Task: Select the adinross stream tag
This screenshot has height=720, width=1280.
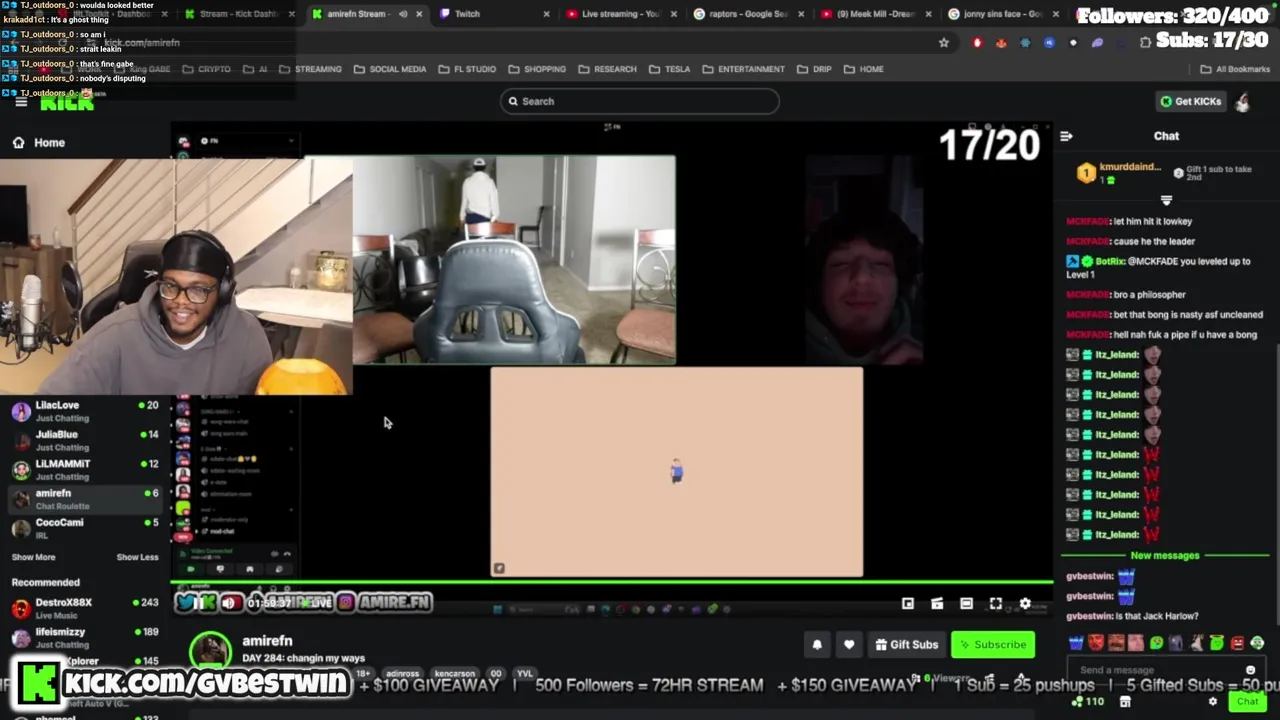Action: pos(403,674)
